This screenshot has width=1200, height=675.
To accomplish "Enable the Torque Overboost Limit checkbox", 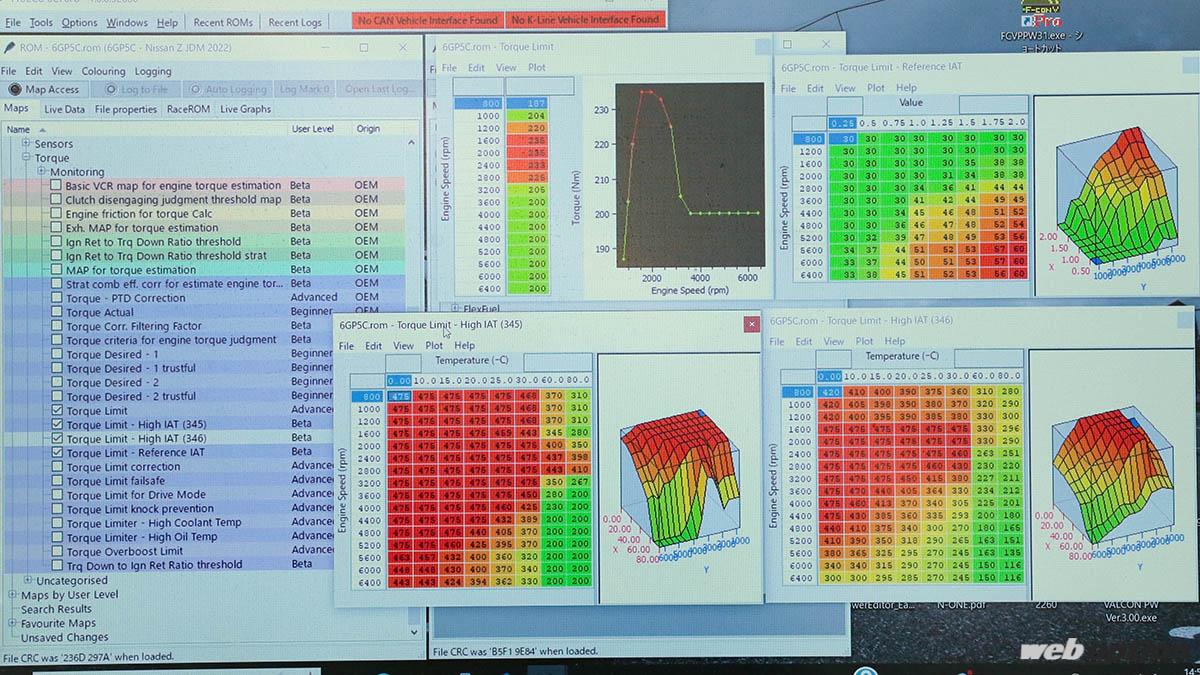I will [x=56, y=550].
